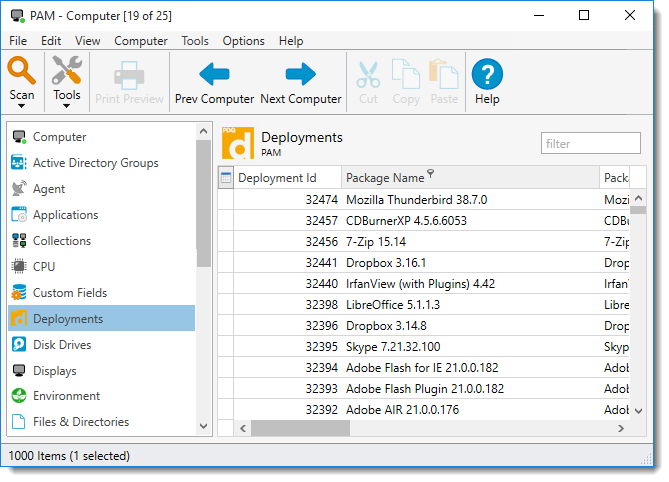Click table horizontal scroll left arrow
This screenshot has width=669, height=482.
243,428
